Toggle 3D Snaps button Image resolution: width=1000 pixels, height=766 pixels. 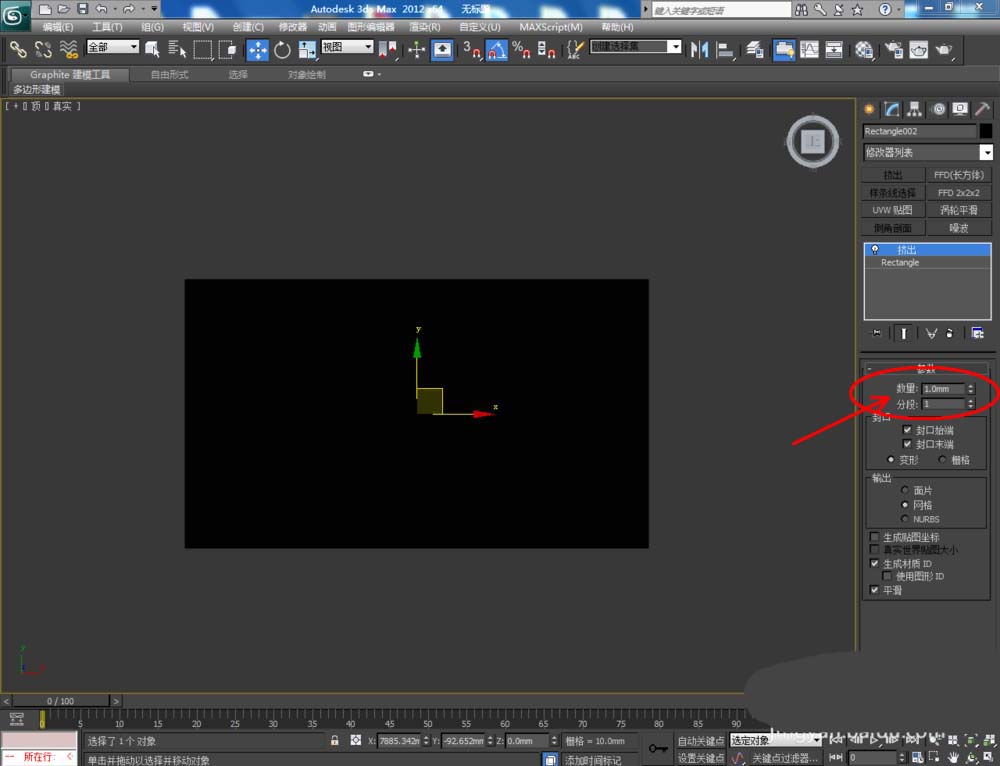click(x=471, y=49)
